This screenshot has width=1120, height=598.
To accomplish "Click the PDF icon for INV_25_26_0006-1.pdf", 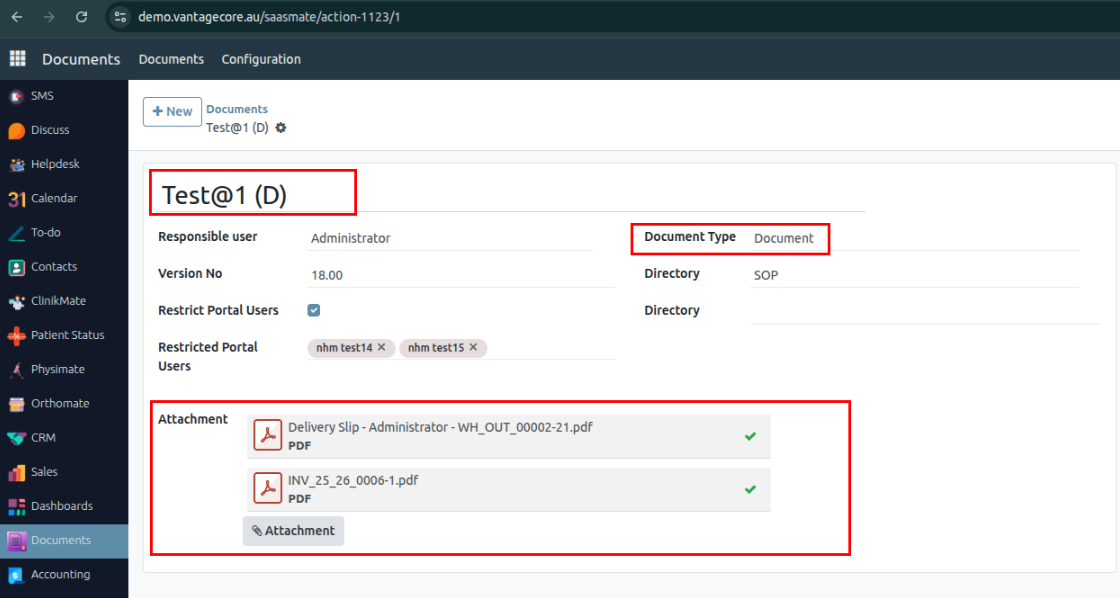I will point(267,488).
